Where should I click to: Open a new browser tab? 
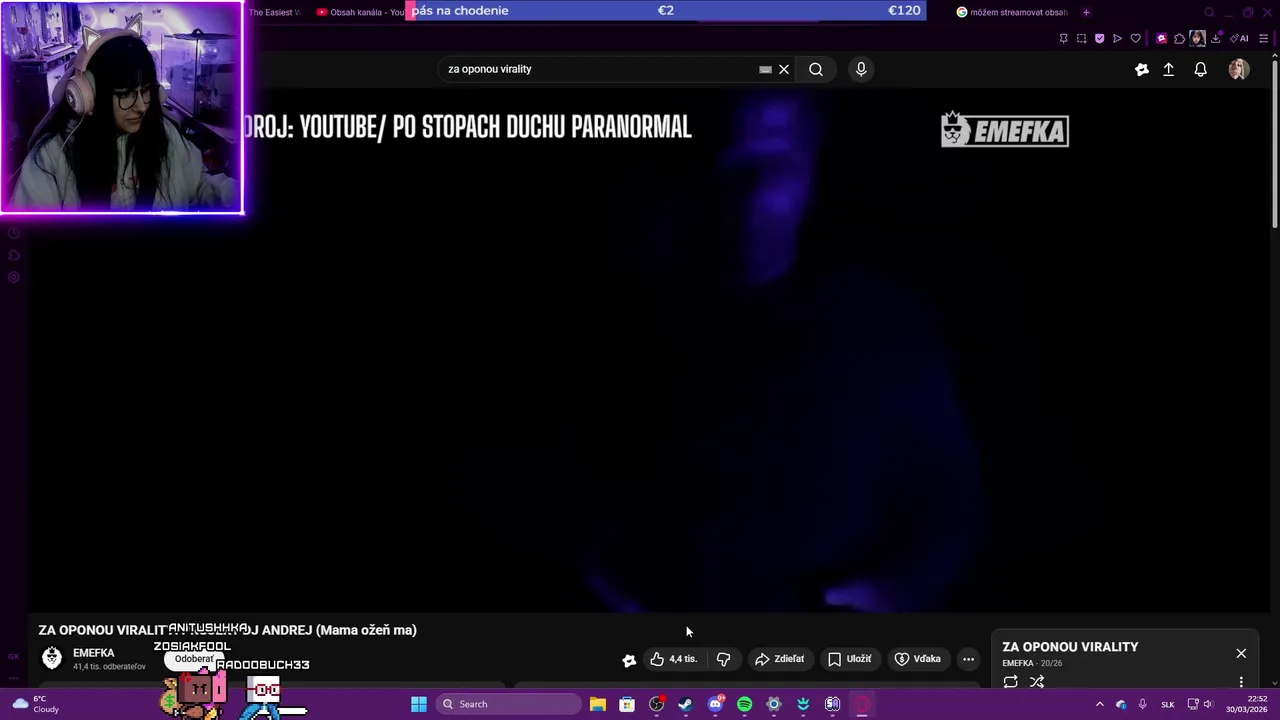click(1086, 12)
